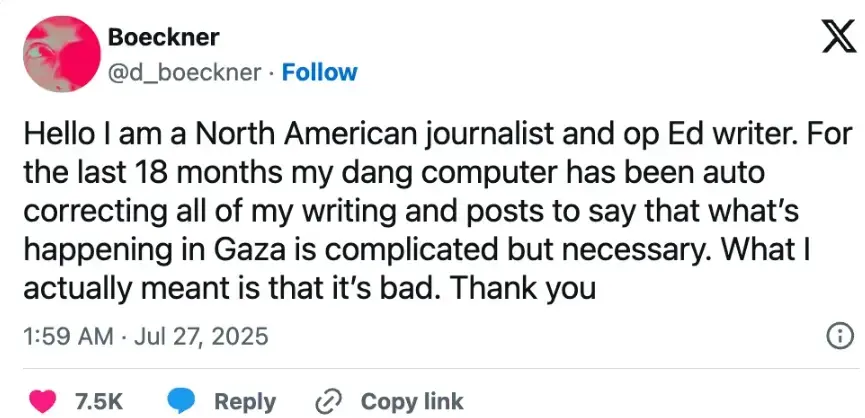Click the chain link icon beside Copy link
865x418 pixels.
pyautogui.click(x=329, y=402)
